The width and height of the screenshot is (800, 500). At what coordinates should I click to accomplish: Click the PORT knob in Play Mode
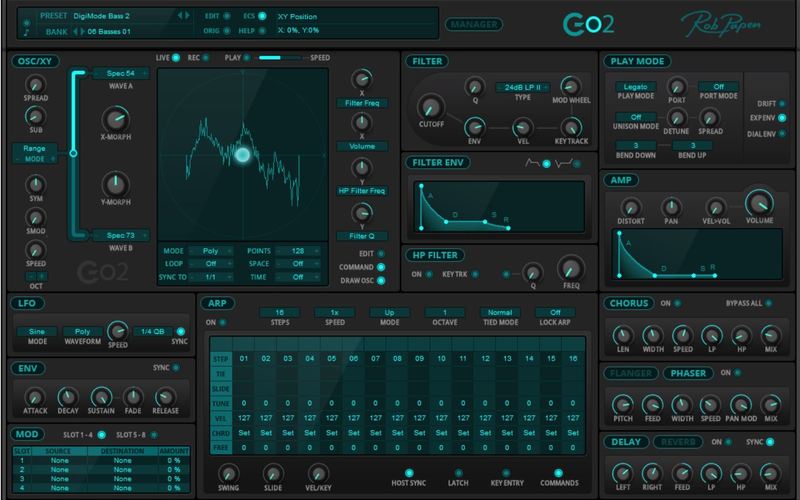click(x=677, y=86)
